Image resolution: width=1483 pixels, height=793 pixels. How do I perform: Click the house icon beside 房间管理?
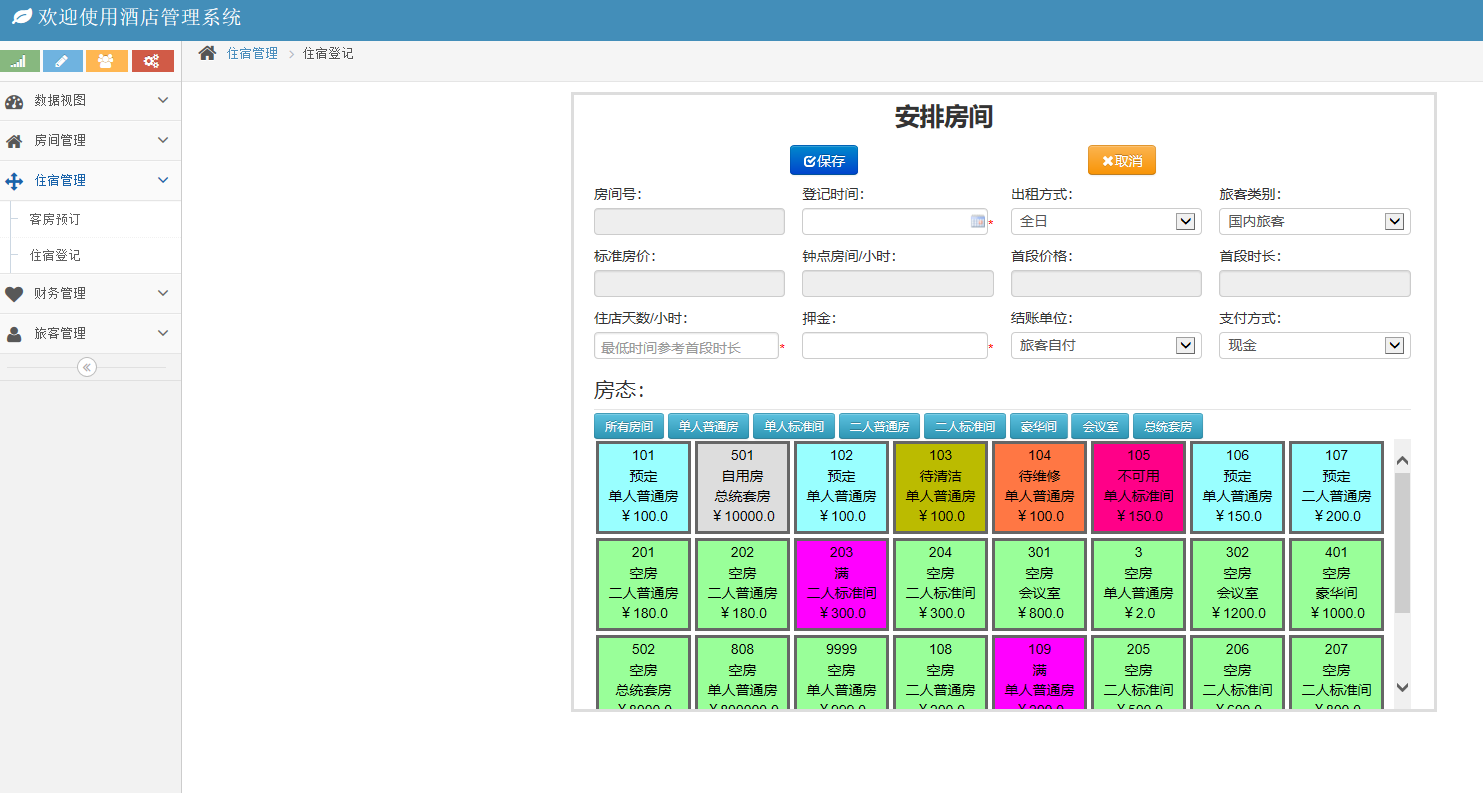click(14, 141)
